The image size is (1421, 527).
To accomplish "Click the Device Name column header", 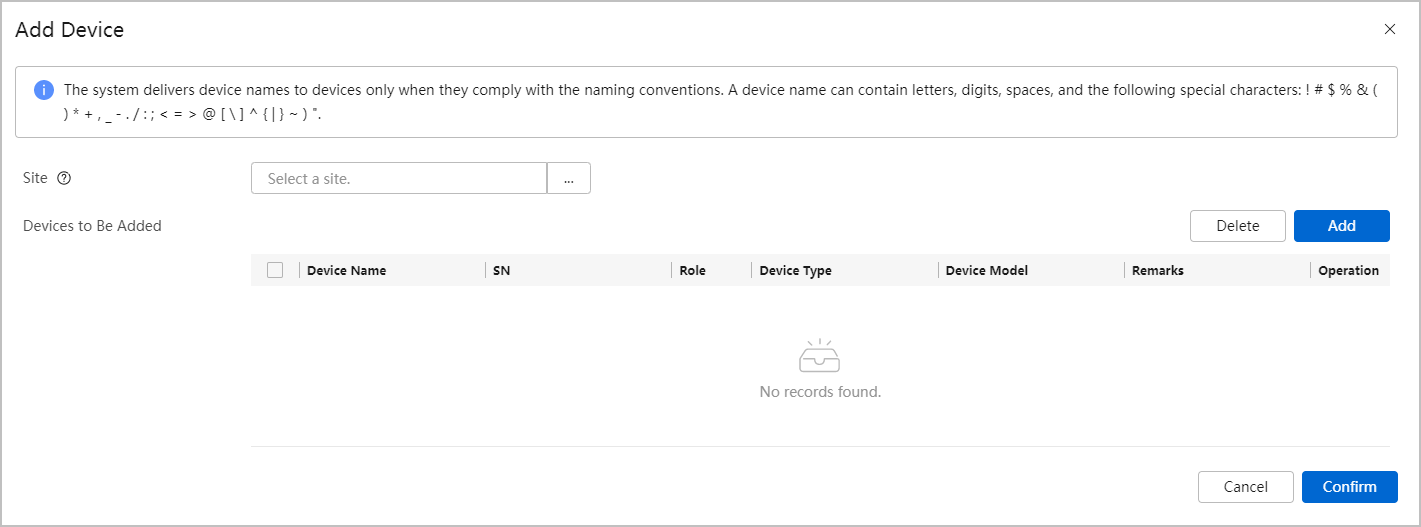I will (x=346, y=270).
